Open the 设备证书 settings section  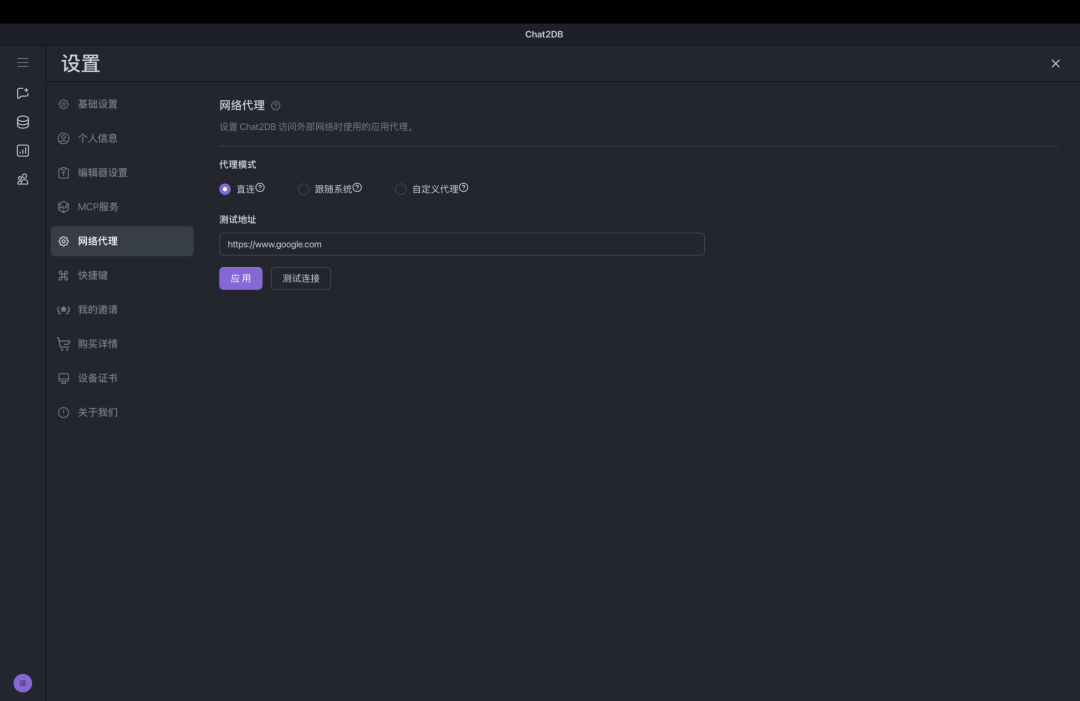(122, 378)
